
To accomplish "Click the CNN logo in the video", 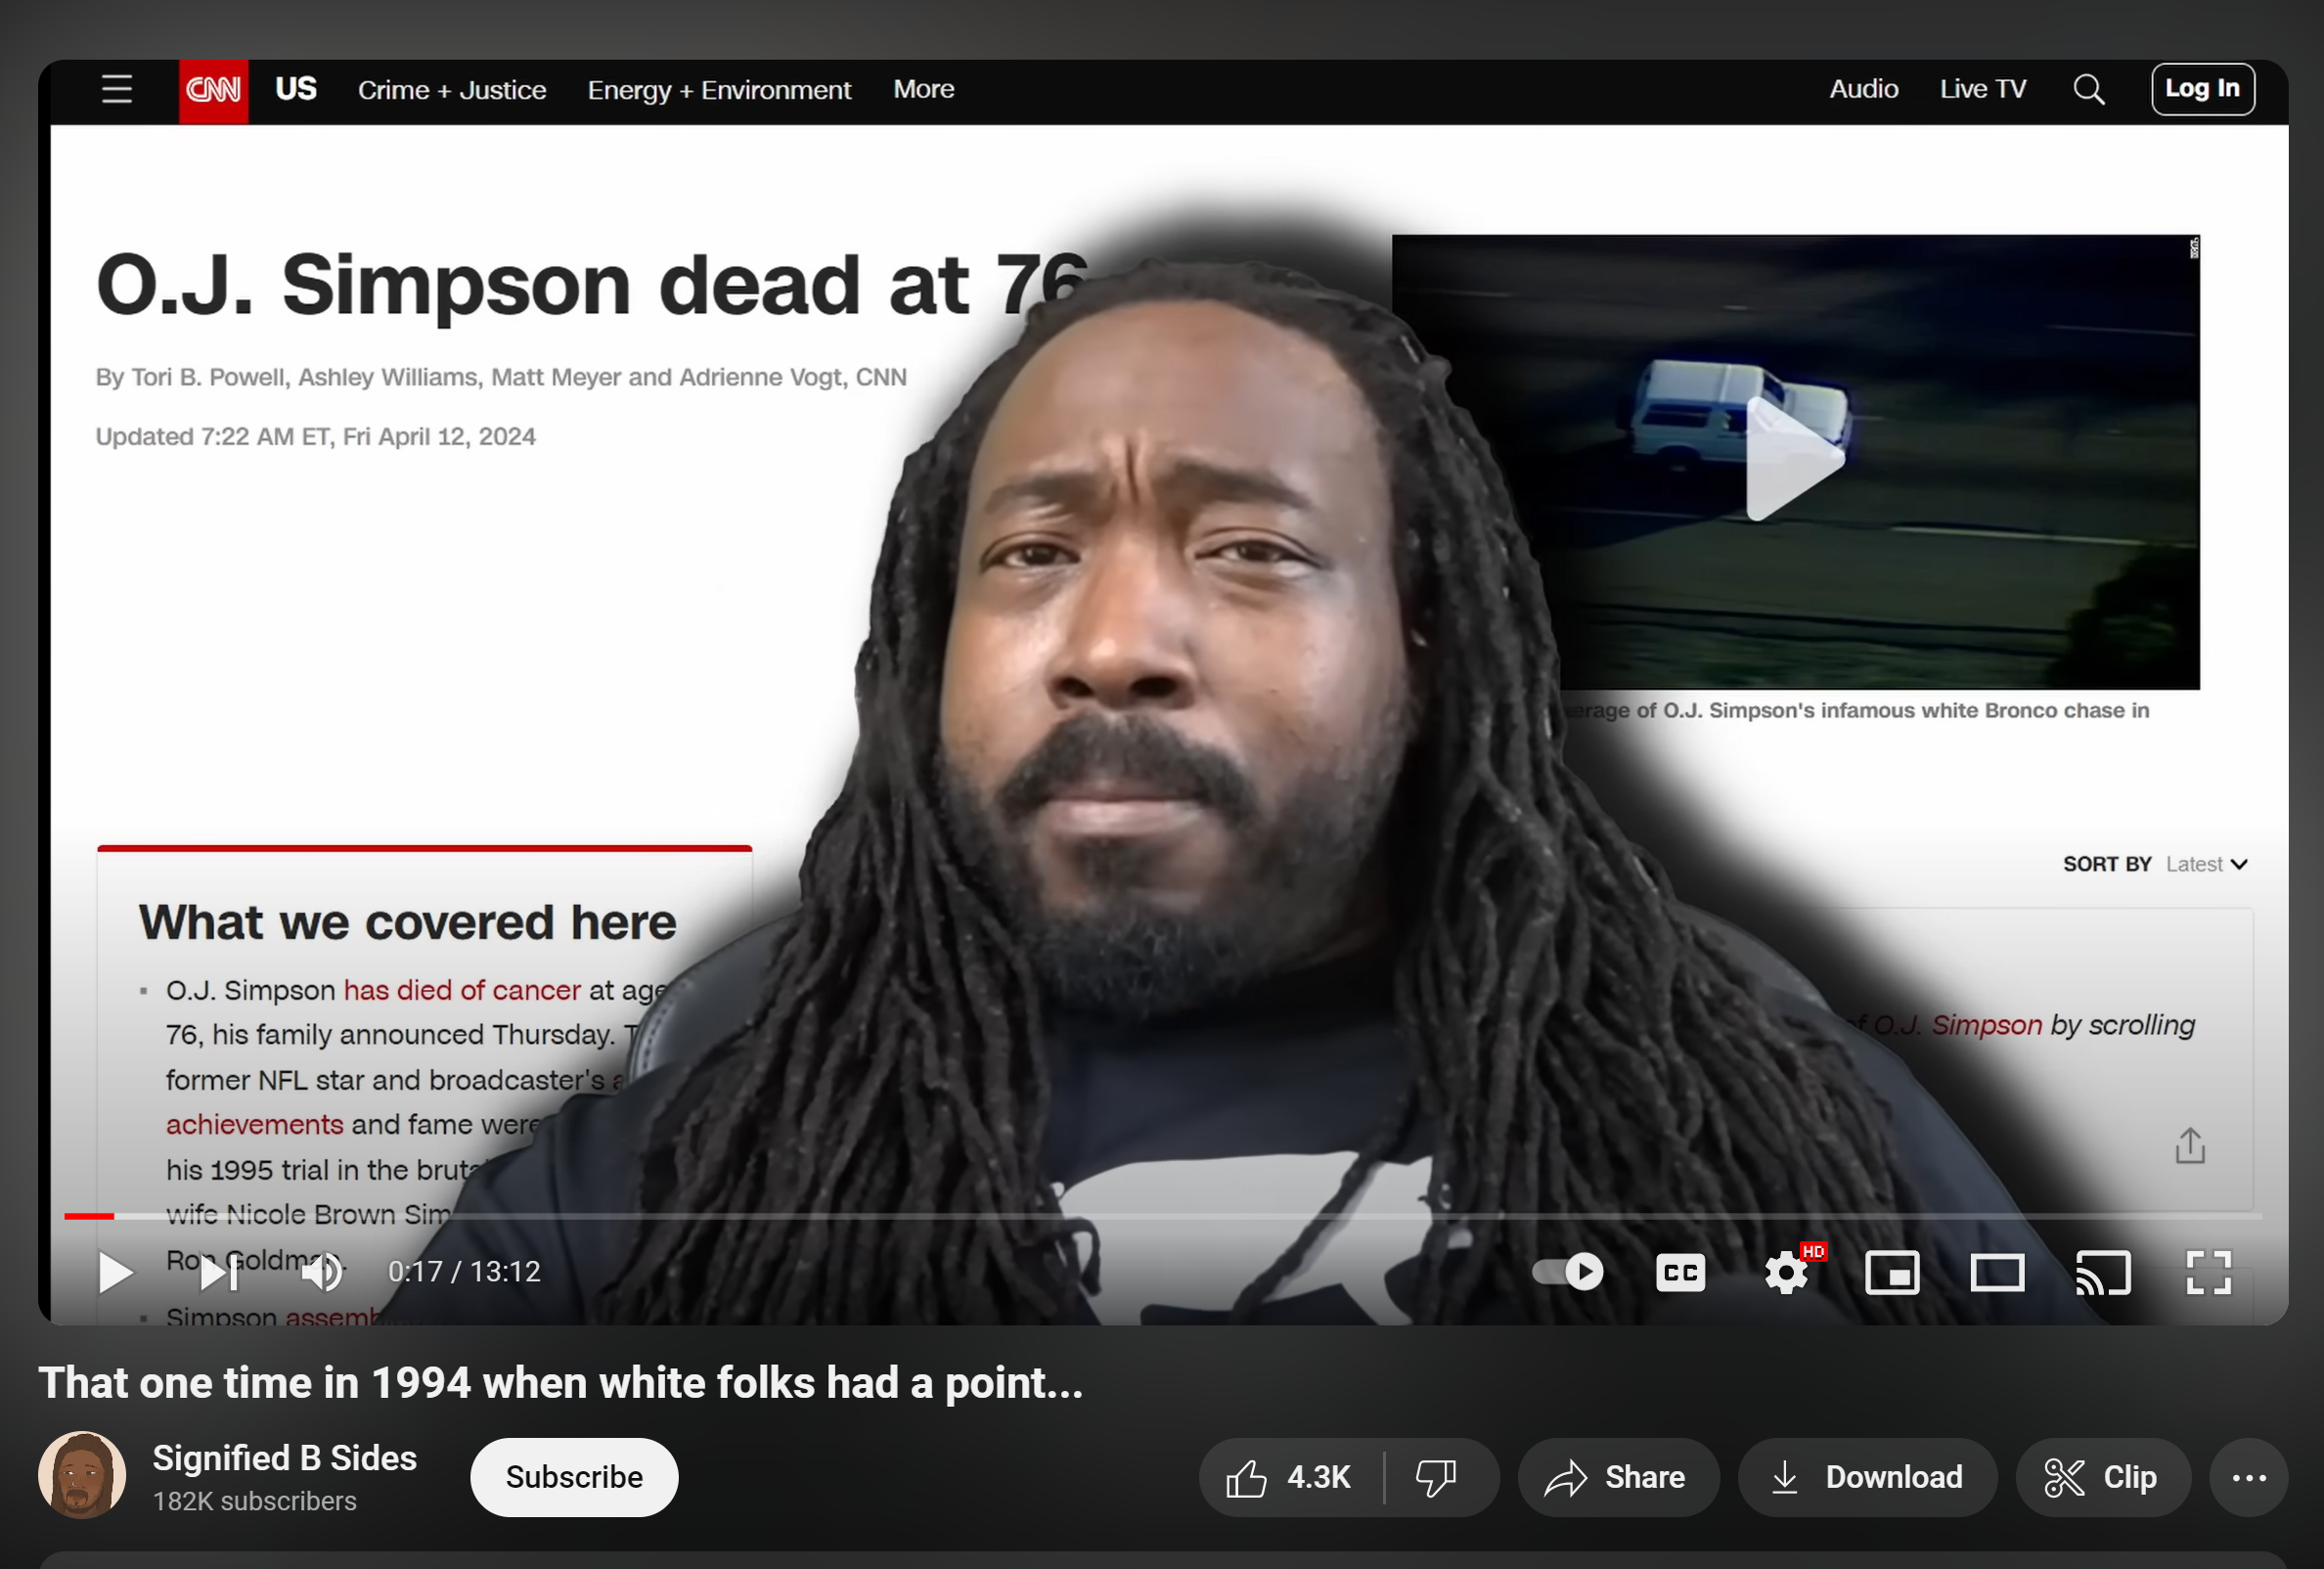I will (214, 90).
